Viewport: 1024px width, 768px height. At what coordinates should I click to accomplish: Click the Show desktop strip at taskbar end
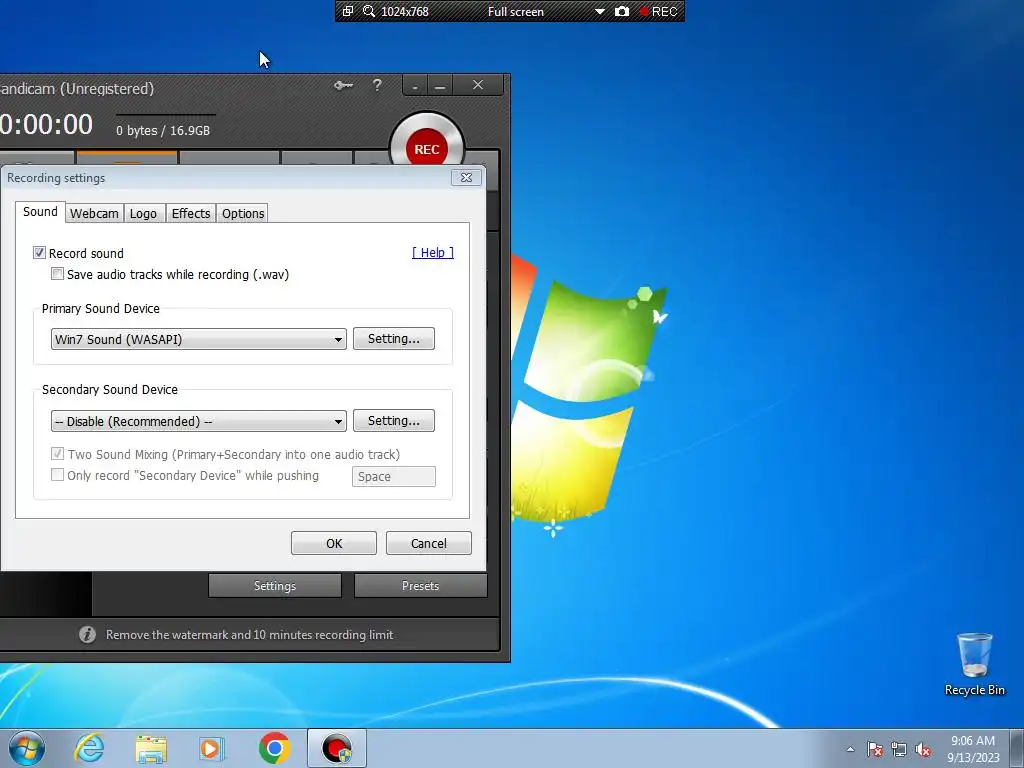point(1017,748)
